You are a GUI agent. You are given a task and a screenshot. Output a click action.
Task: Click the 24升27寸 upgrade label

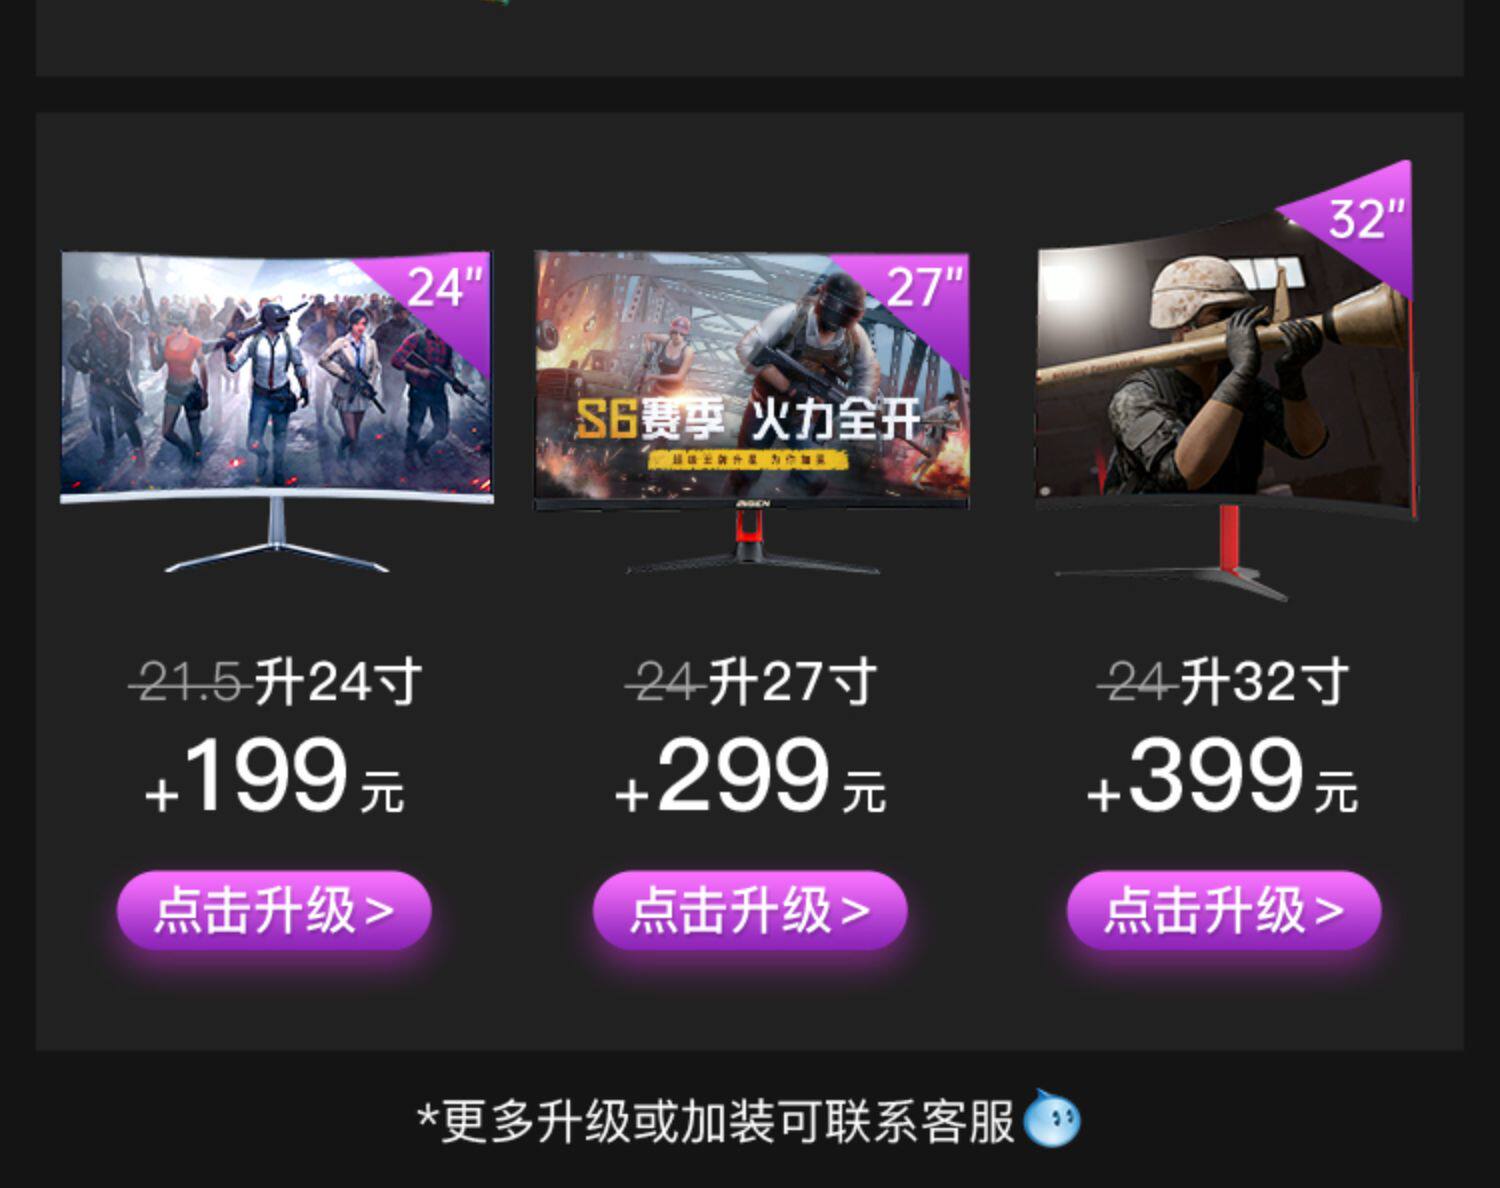(x=751, y=682)
